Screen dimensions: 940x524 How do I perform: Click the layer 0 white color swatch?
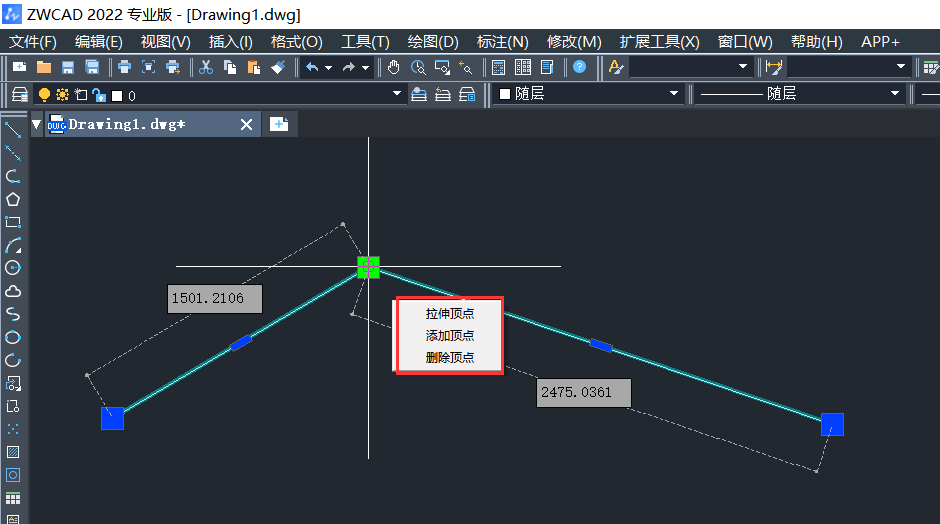click(x=118, y=96)
